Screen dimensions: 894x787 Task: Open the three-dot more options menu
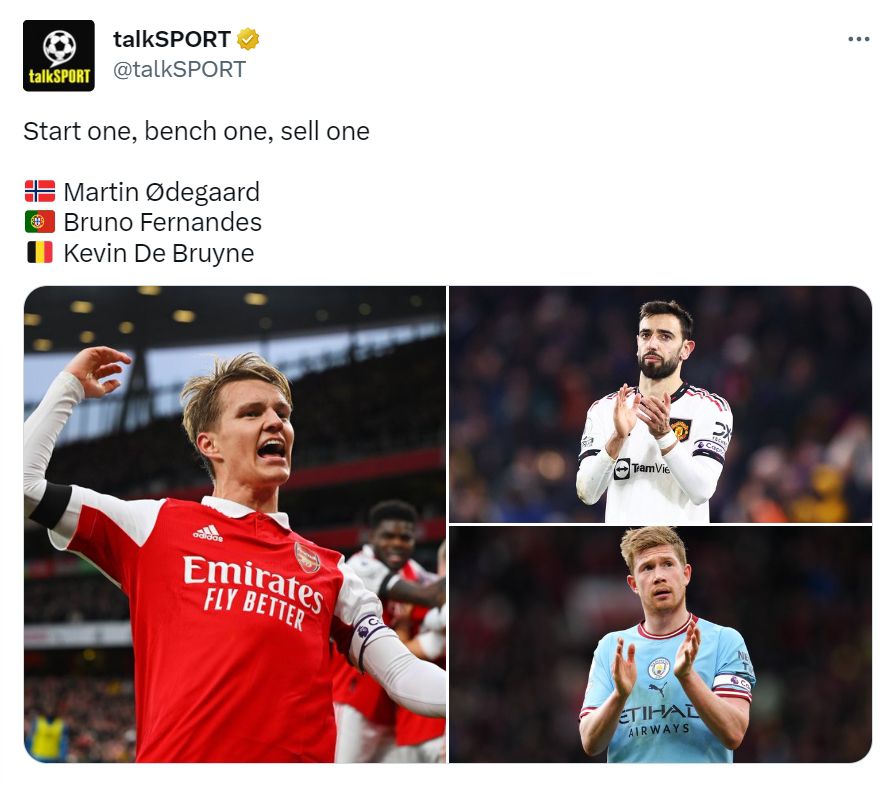[x=859, y=39]
